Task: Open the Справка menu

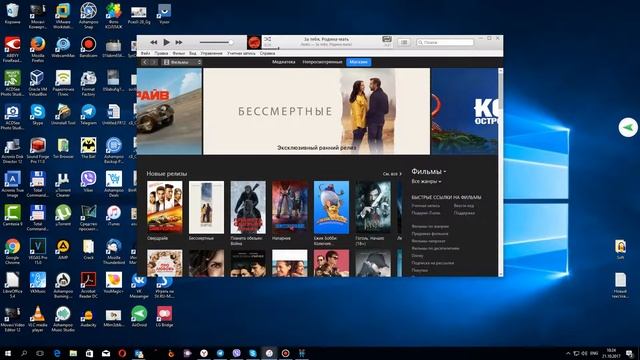Action: (267, 53)
